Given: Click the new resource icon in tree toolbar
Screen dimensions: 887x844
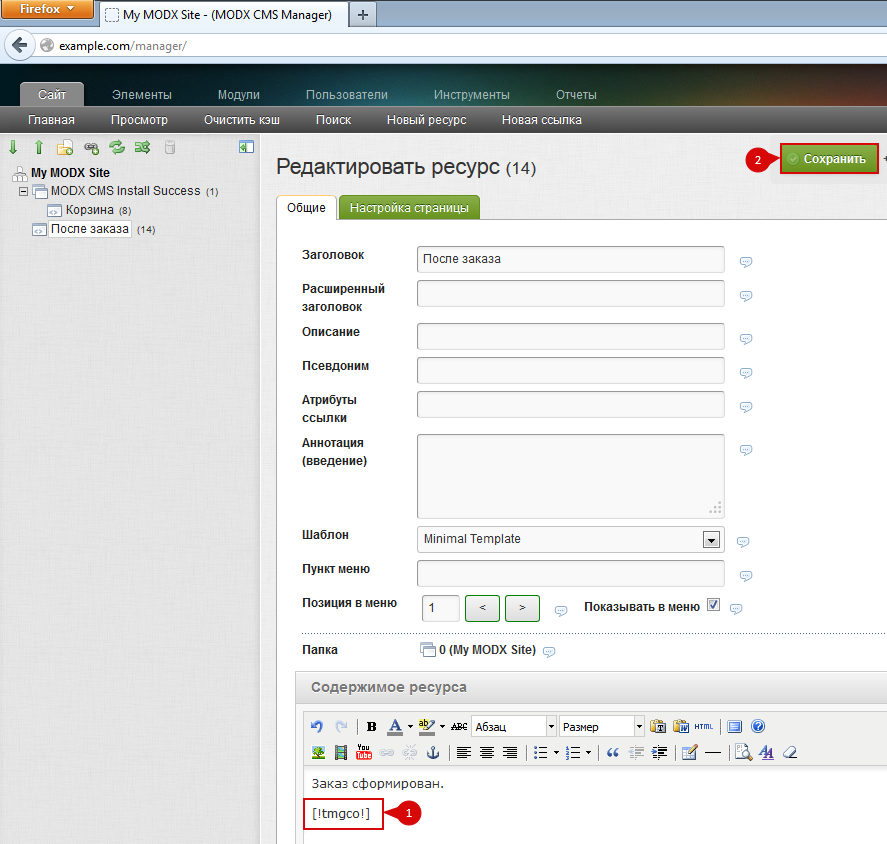Looking at the screenshot, I should (65, 147).
